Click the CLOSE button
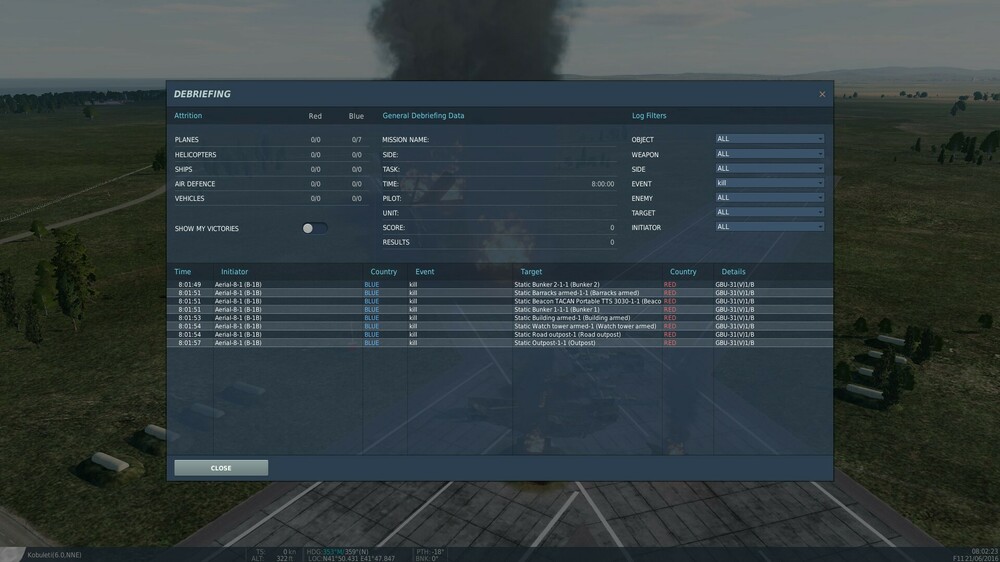The width and height of the screenshot is (1000, 562). pos(221,468)
